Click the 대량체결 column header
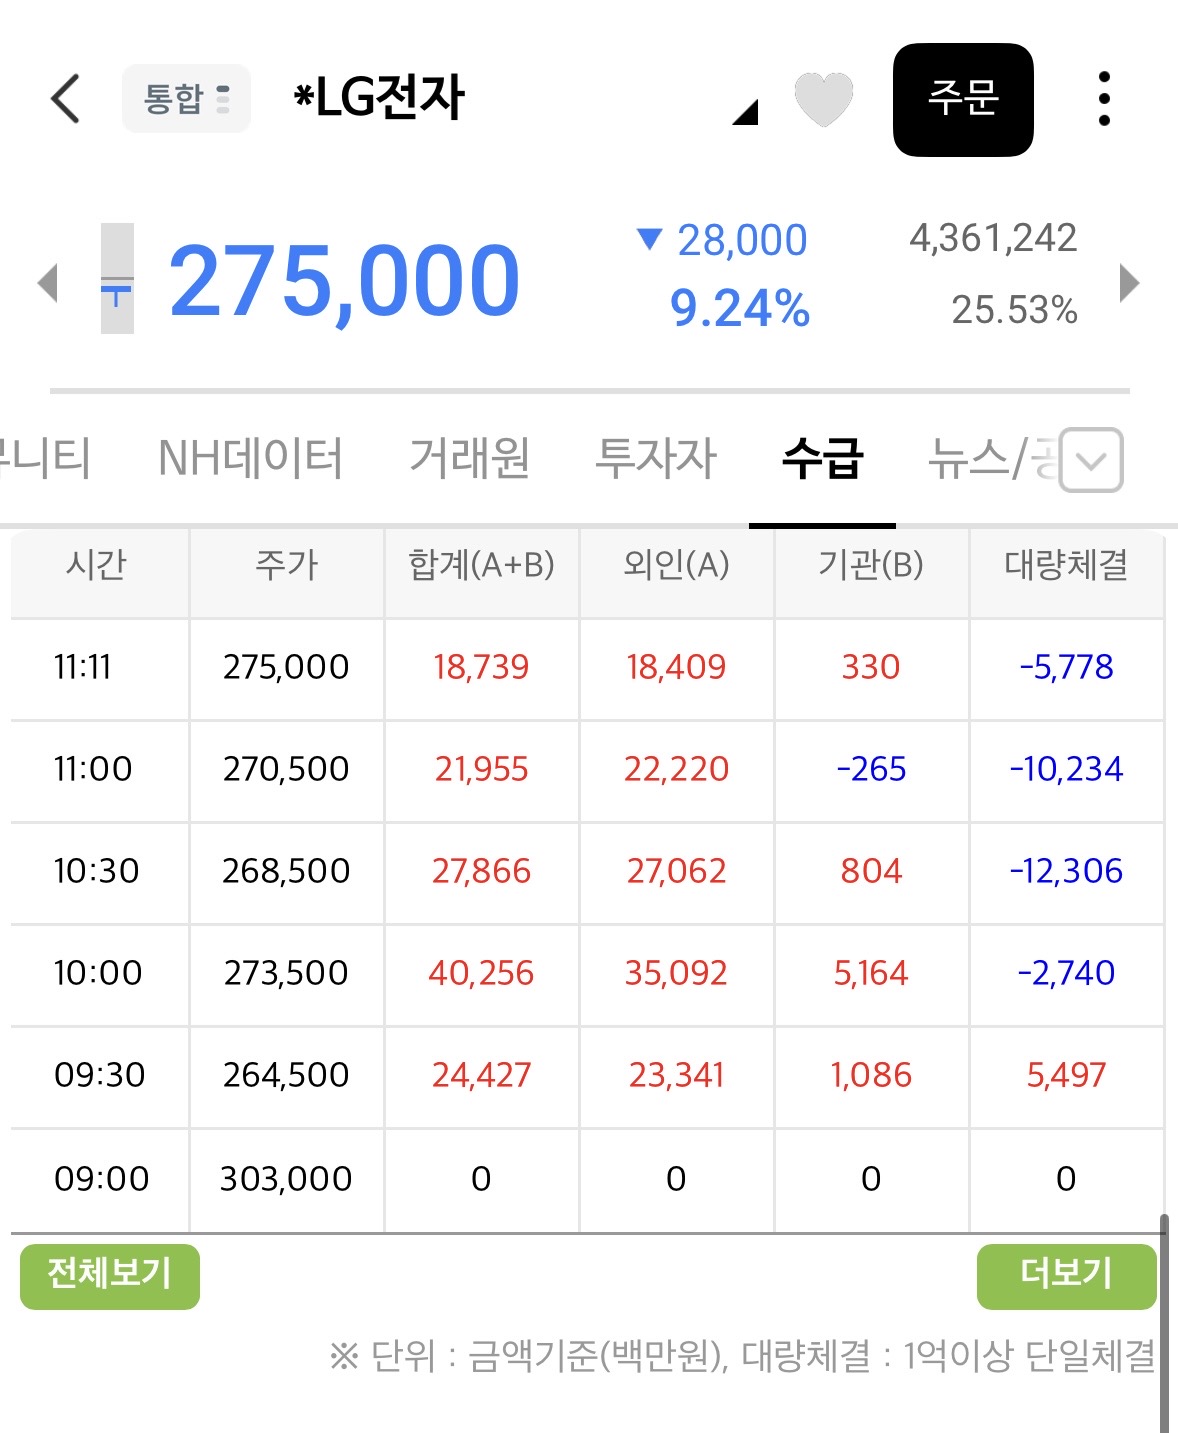 coord(1066,566)
